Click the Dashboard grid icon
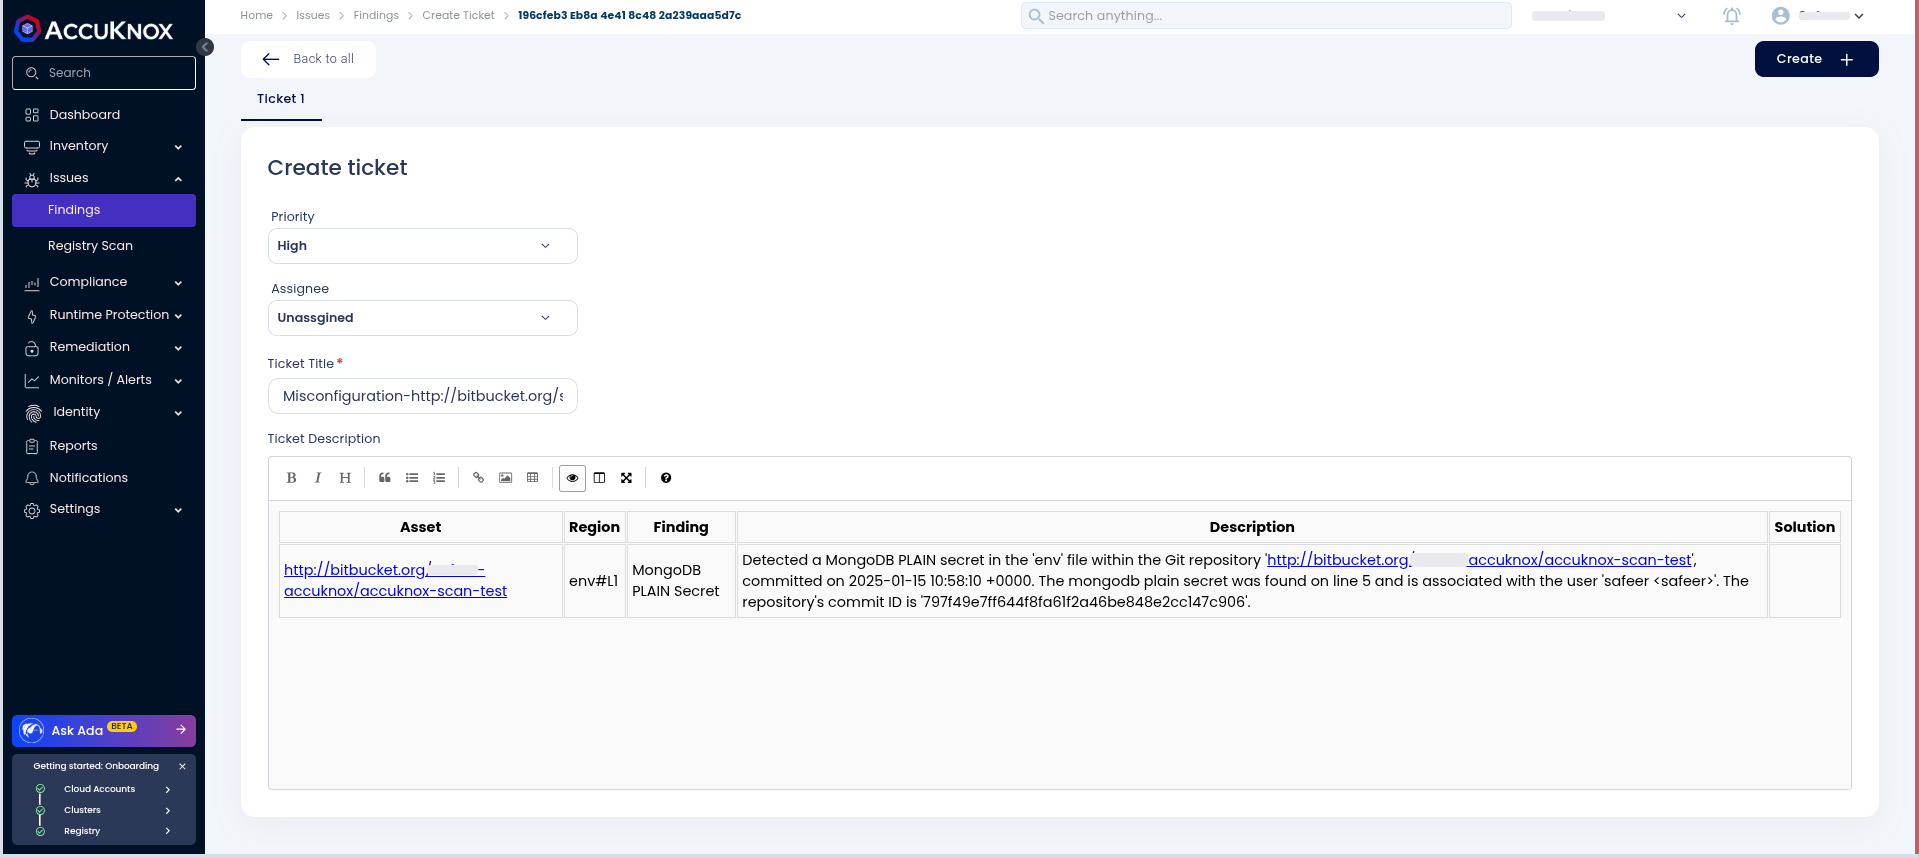Image resolution: width=1919 pixels, height=858 pixels. pos(32,115)
